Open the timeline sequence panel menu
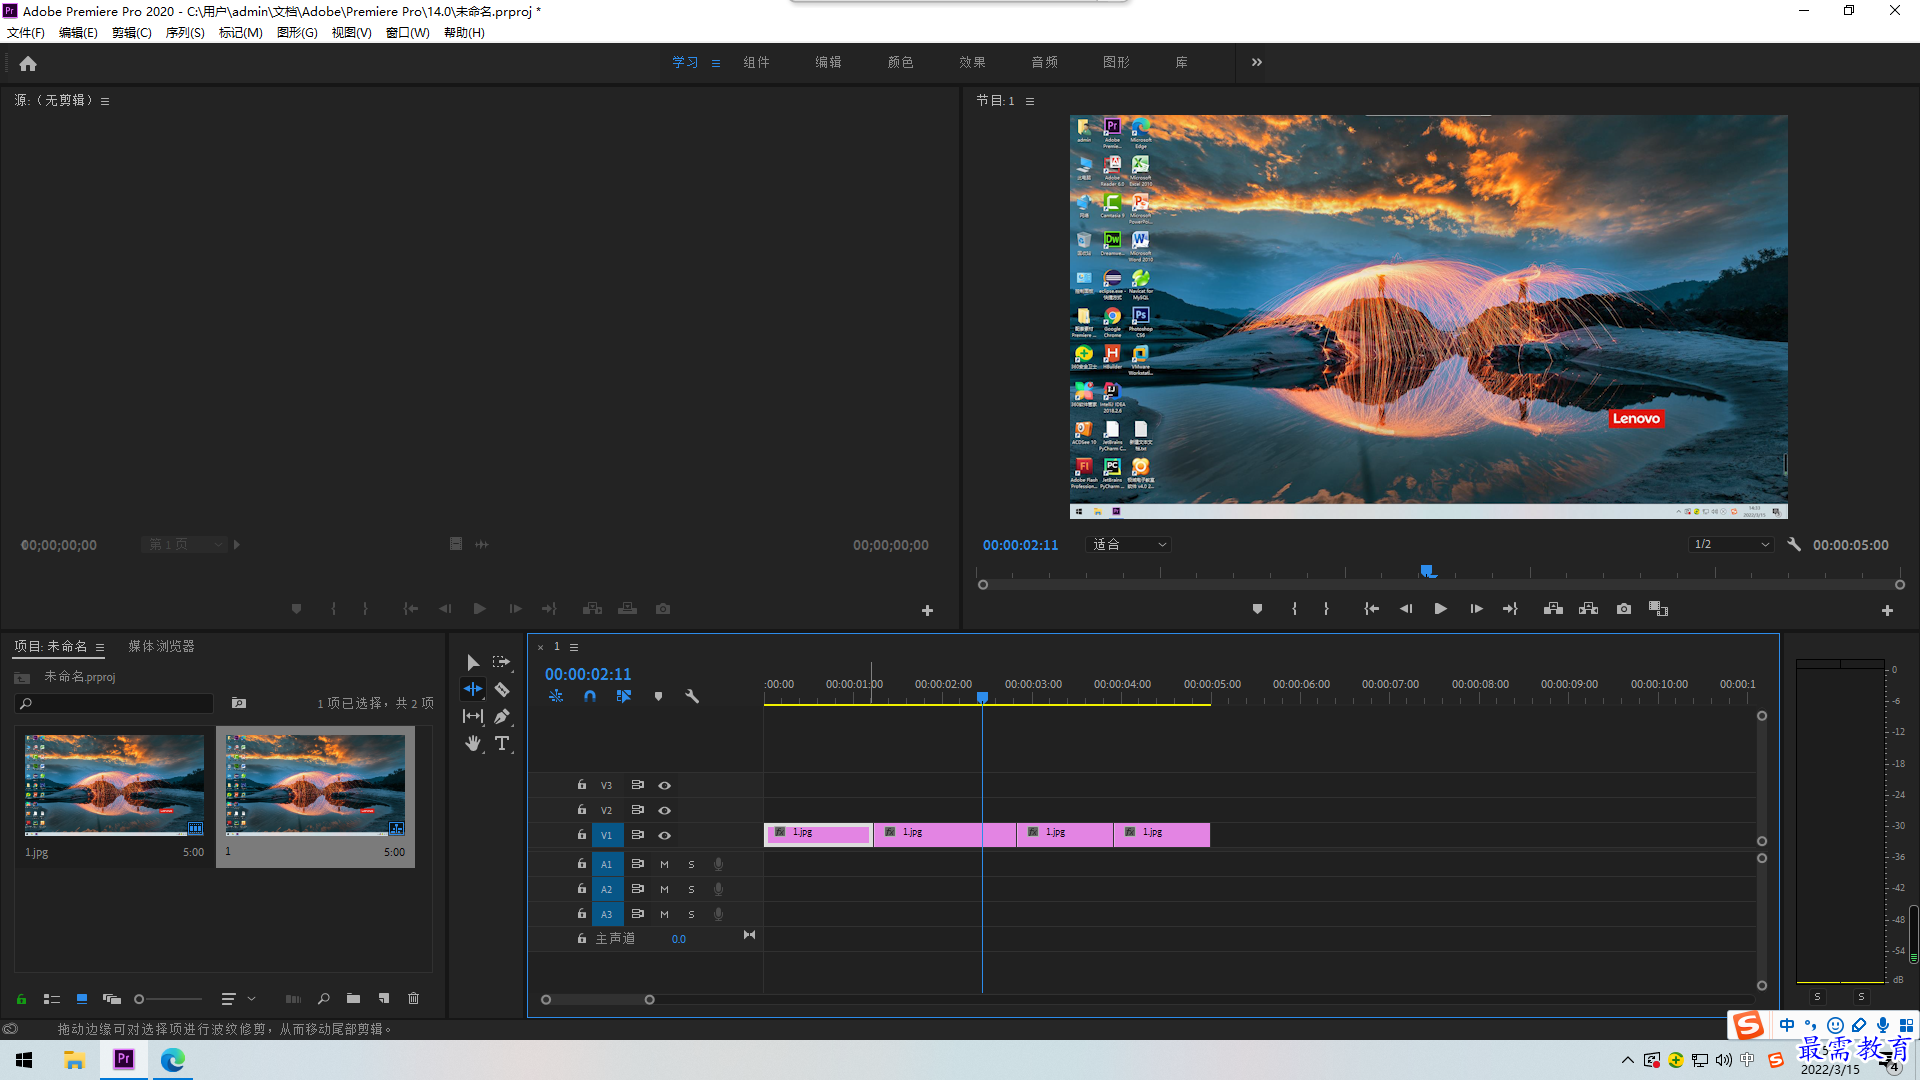1920x1080 pixels. coord(574,647)
